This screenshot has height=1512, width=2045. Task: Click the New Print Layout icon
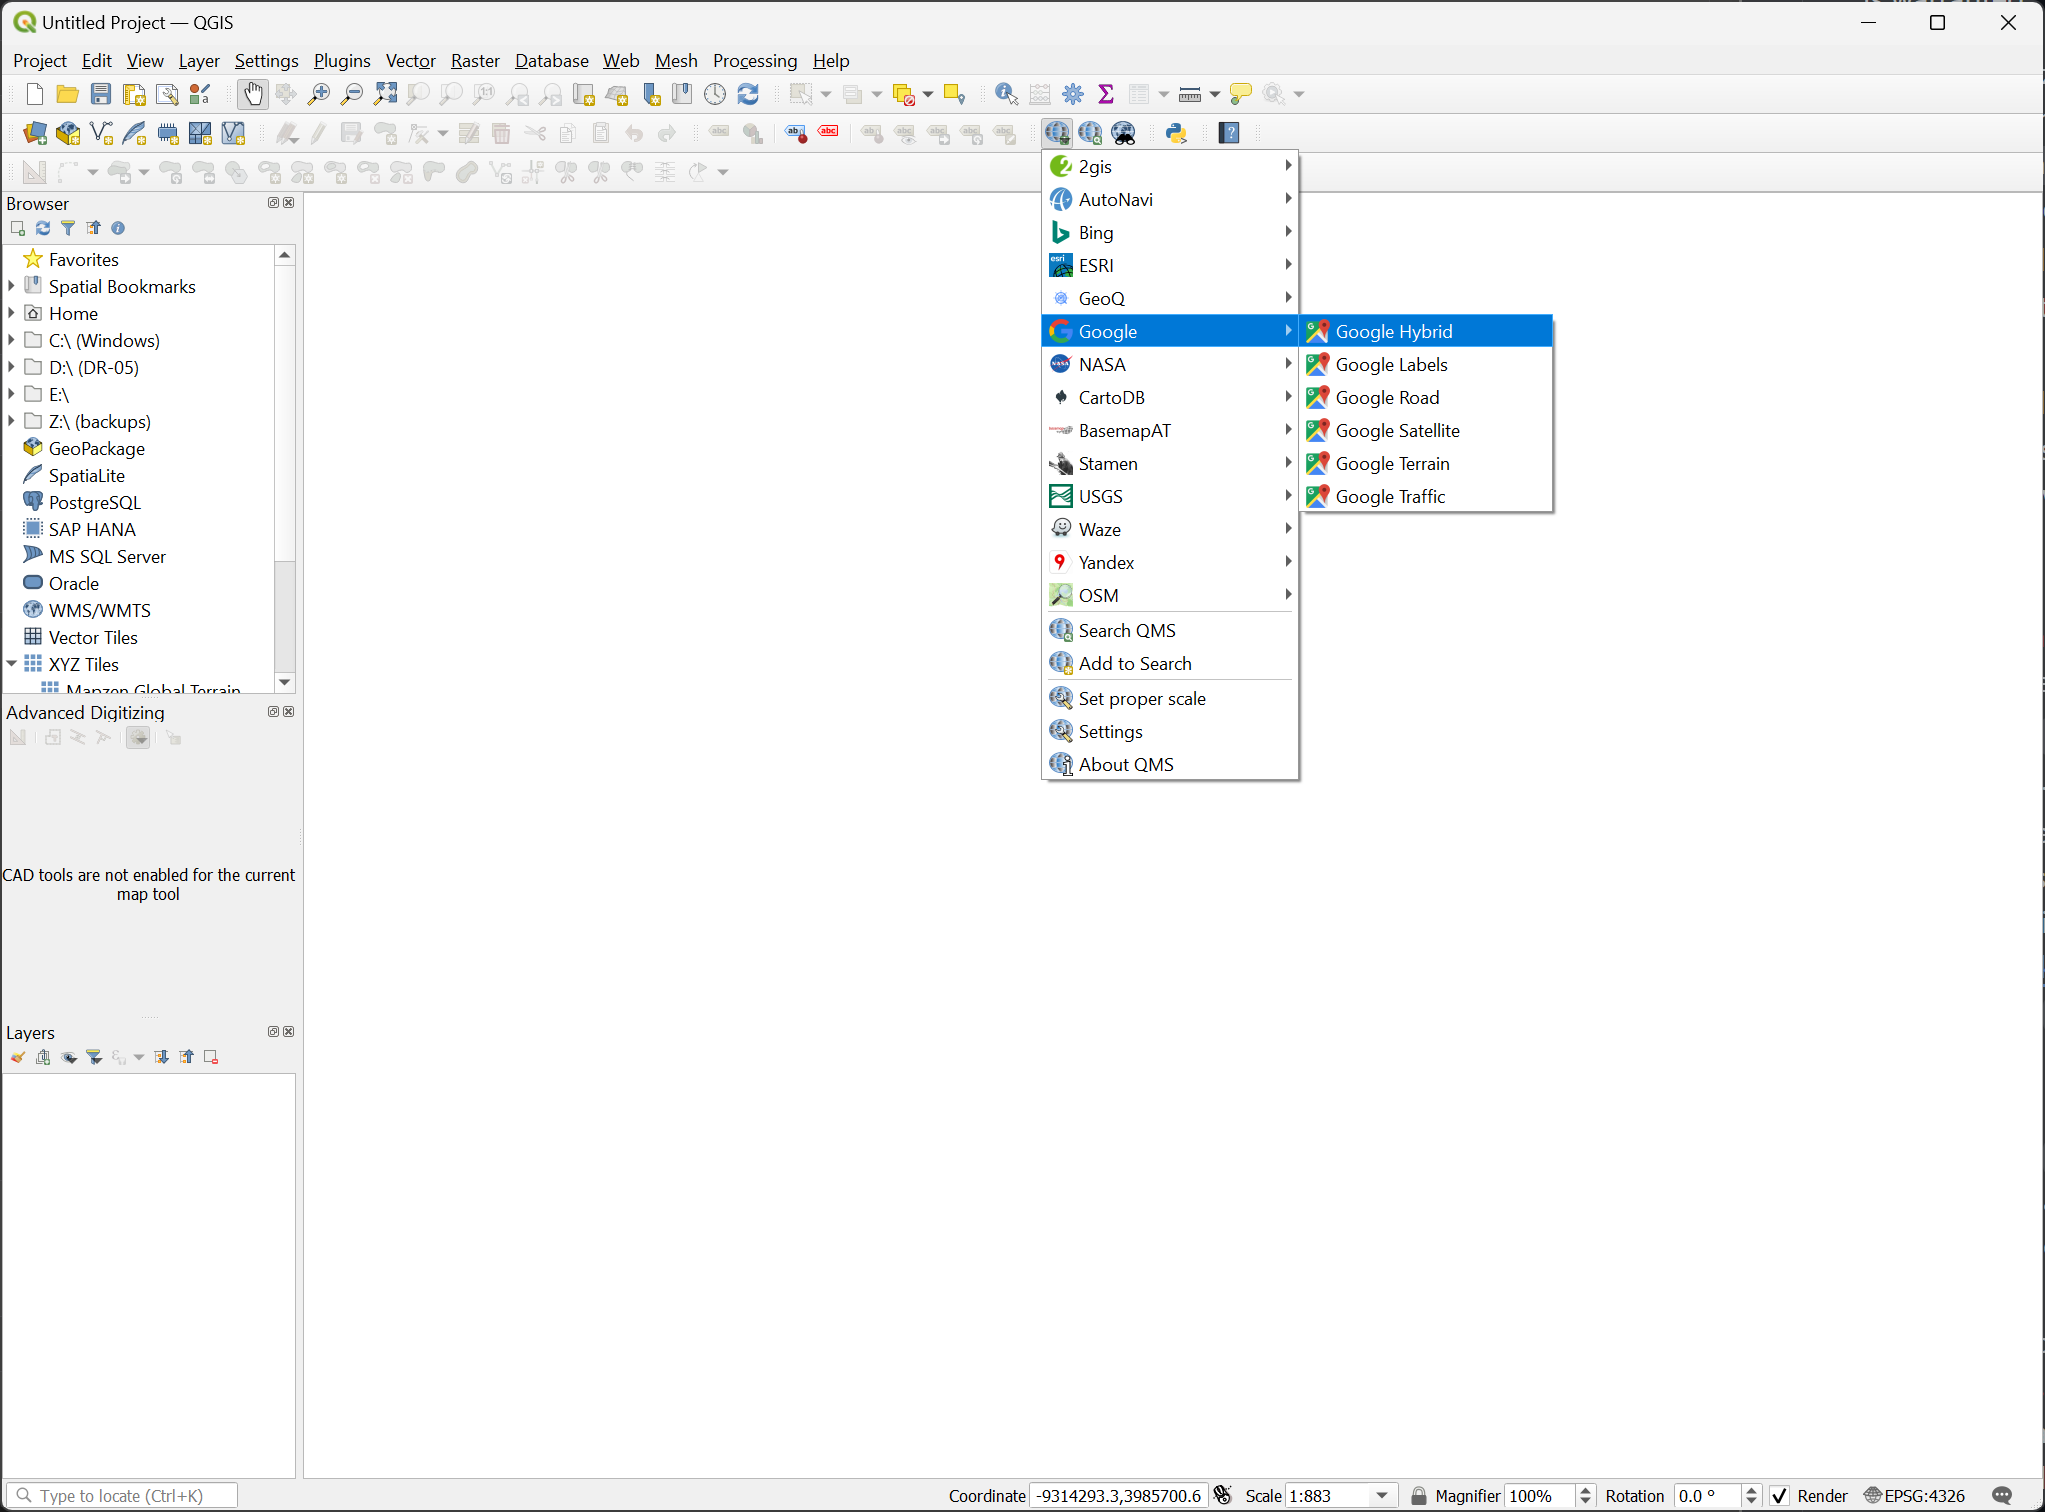point(134,94)
